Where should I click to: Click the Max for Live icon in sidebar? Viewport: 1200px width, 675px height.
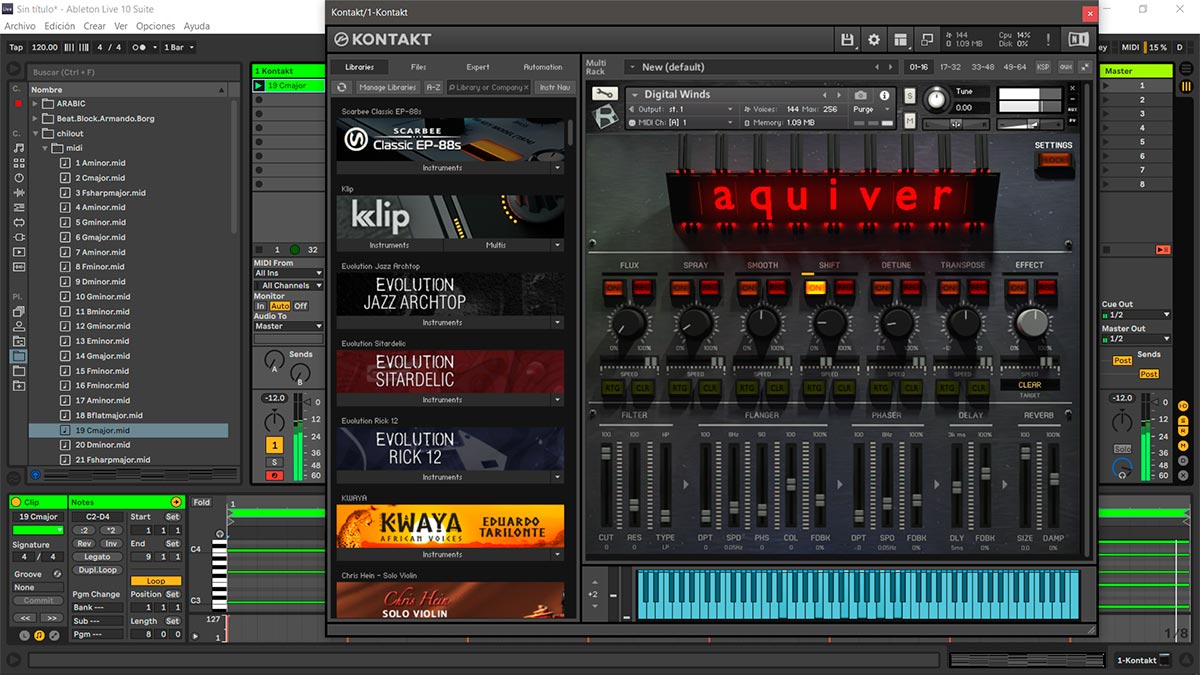pos(19,222)
